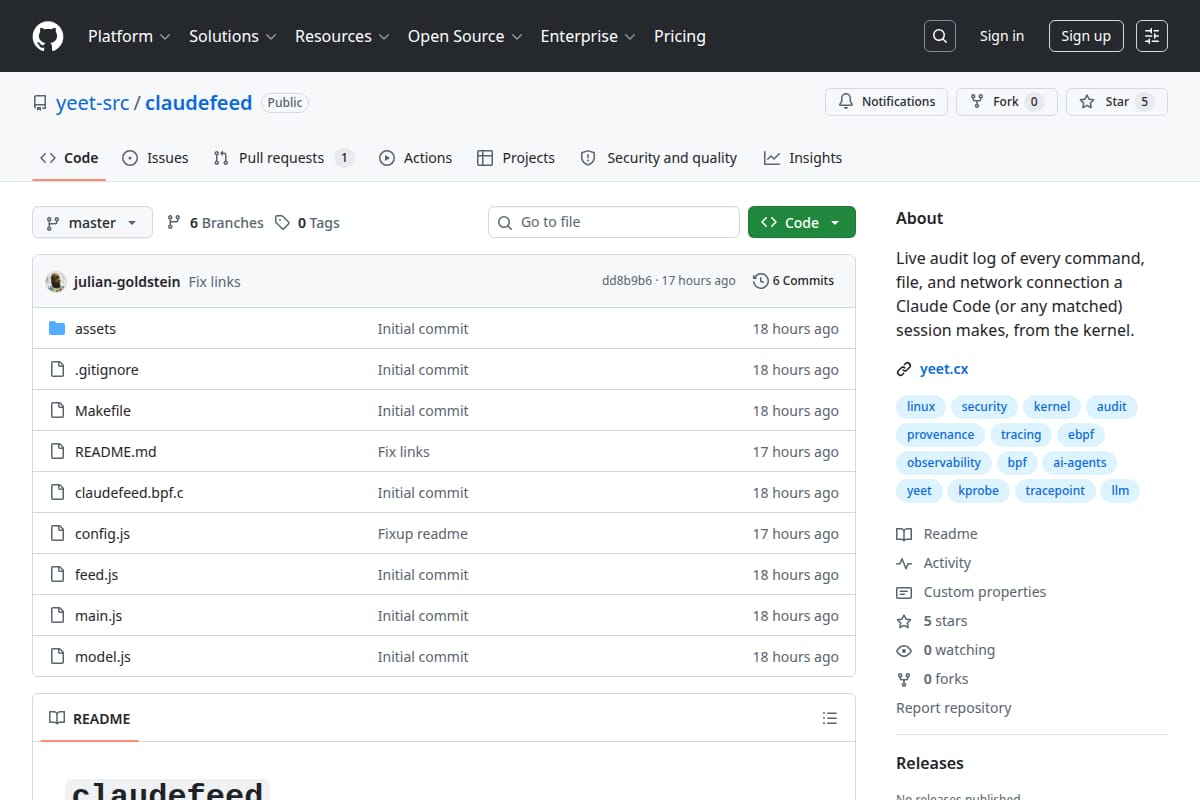Click the file icon next to main.js
The width and height of the screenshot is (1200, 800).
click(57, 616)
